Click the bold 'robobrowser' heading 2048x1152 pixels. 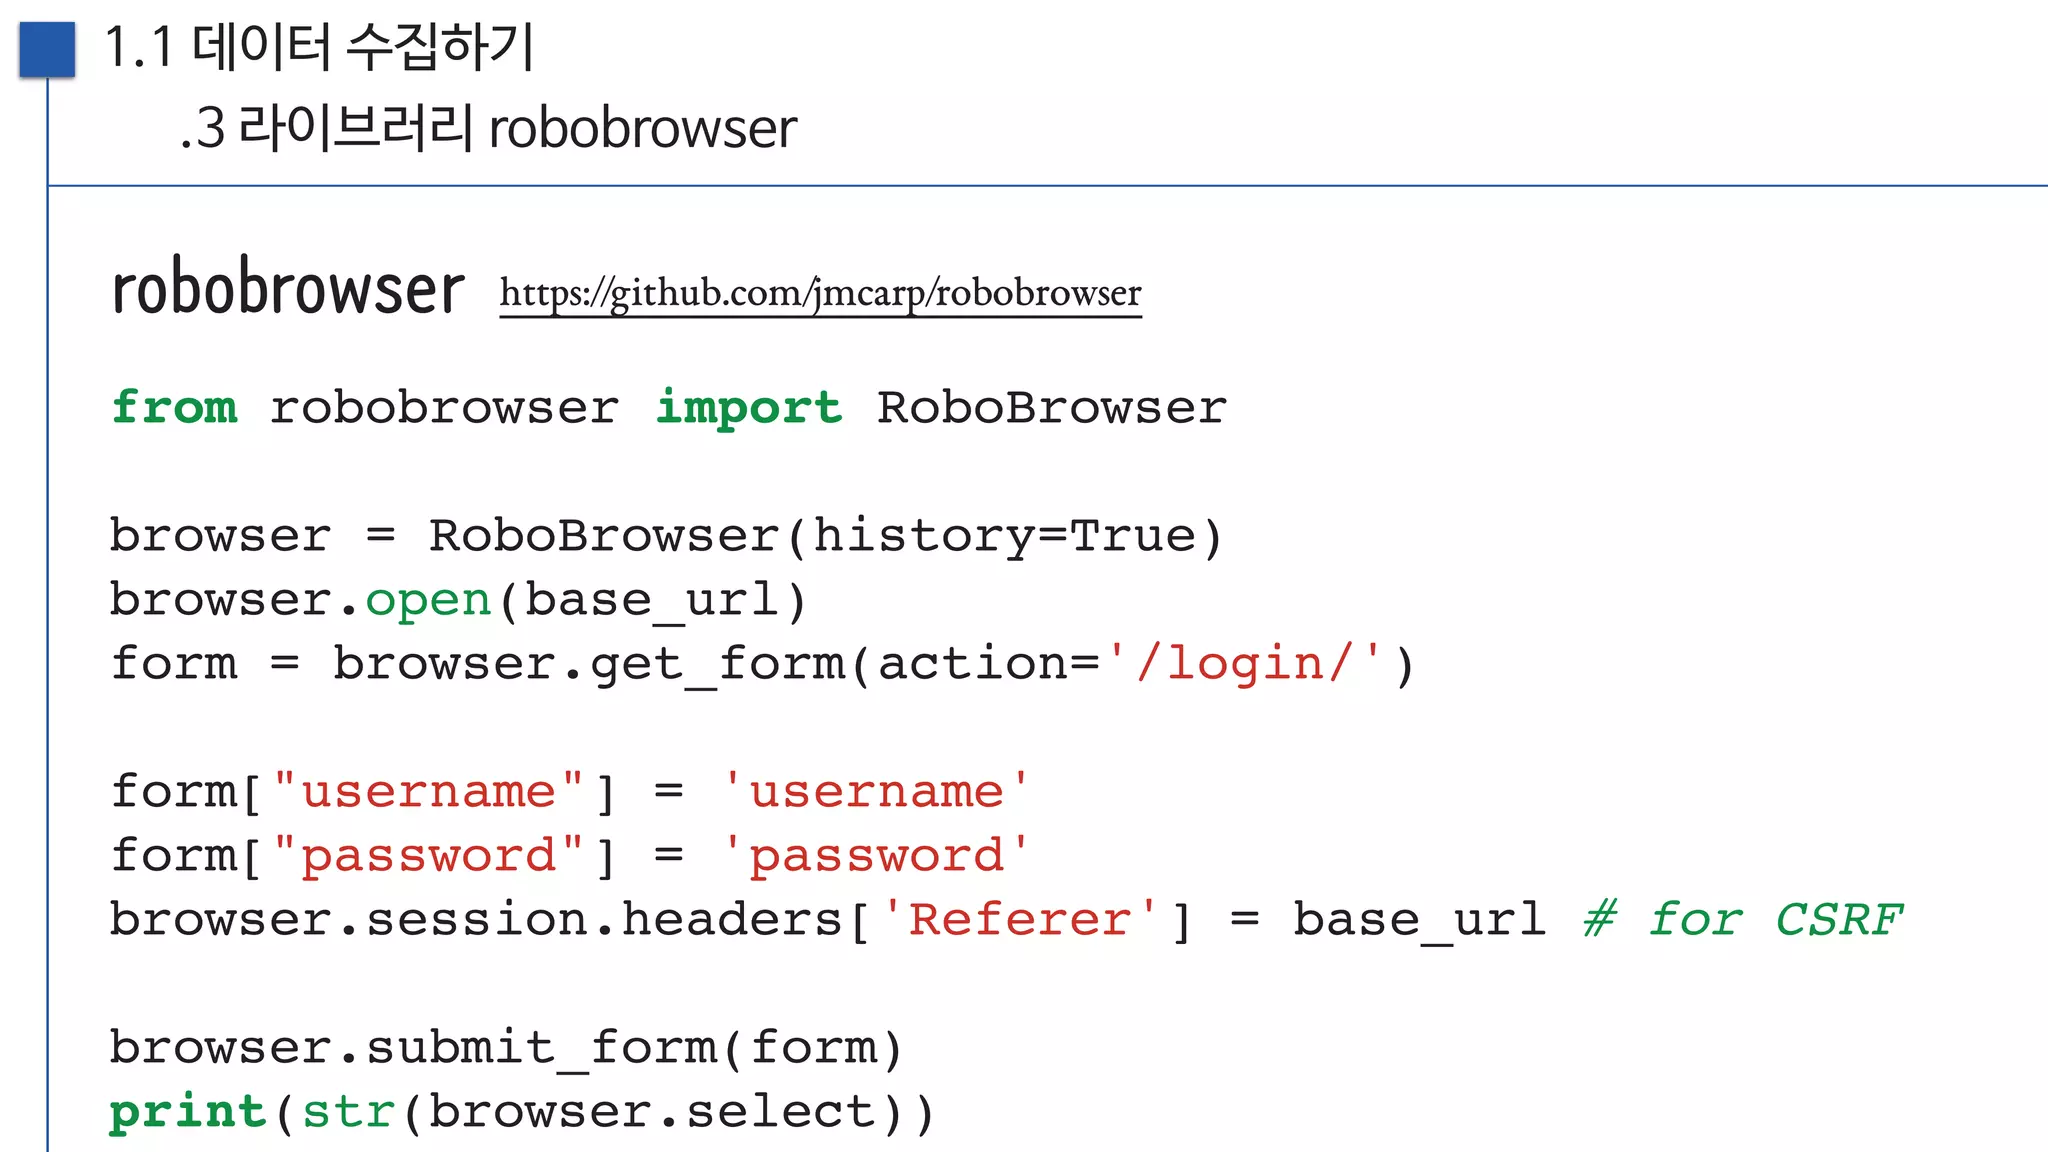click(x=288, y=290)
